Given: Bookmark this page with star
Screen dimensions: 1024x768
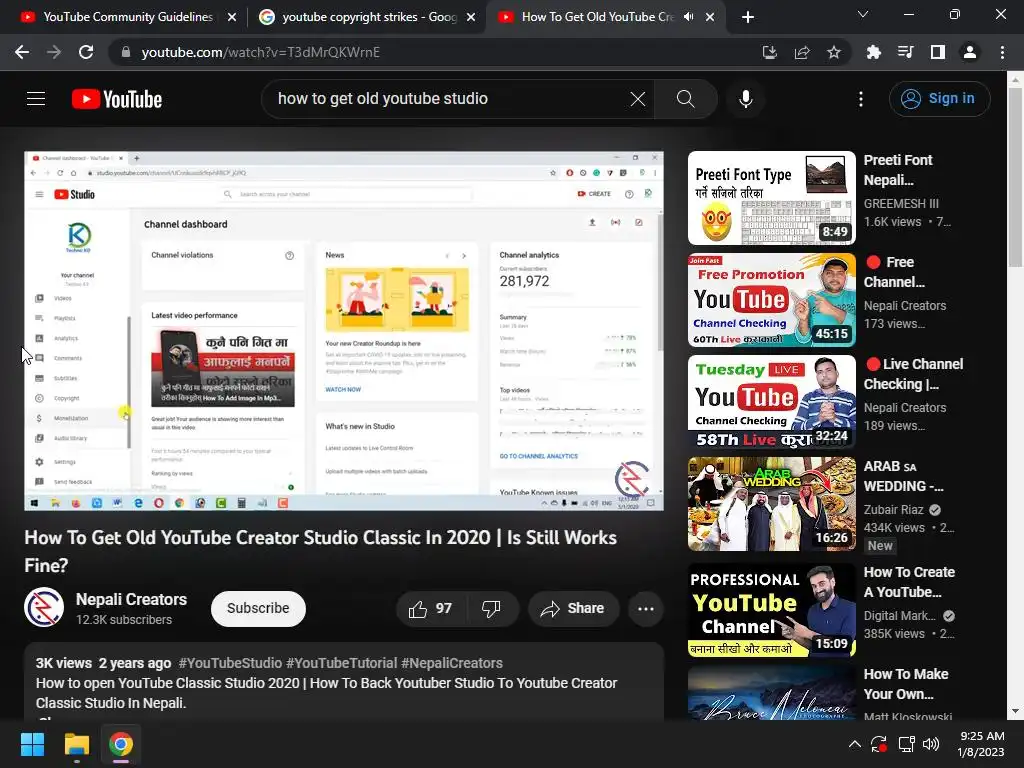Looking at the screenshot, I should pos(834,52).
